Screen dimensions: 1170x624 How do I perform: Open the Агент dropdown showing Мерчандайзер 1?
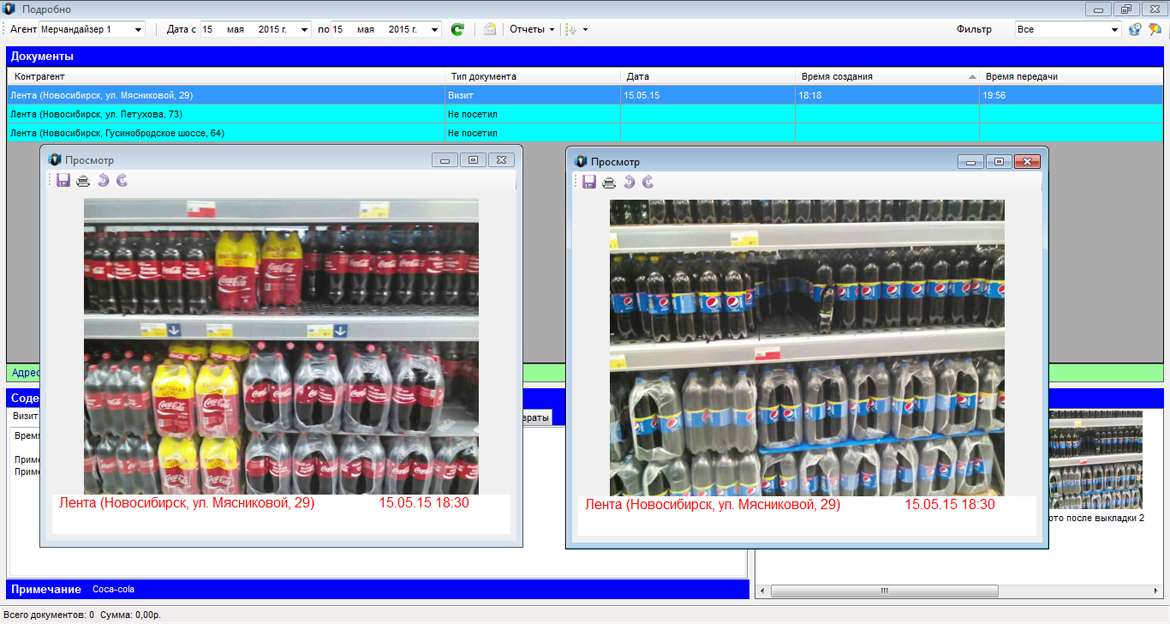[138, 30]
